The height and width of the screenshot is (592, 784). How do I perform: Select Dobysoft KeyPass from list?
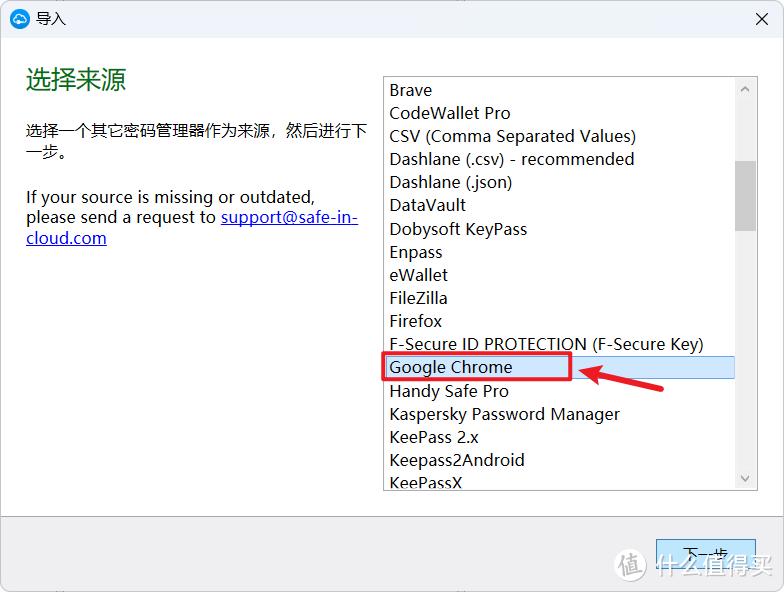458,229
